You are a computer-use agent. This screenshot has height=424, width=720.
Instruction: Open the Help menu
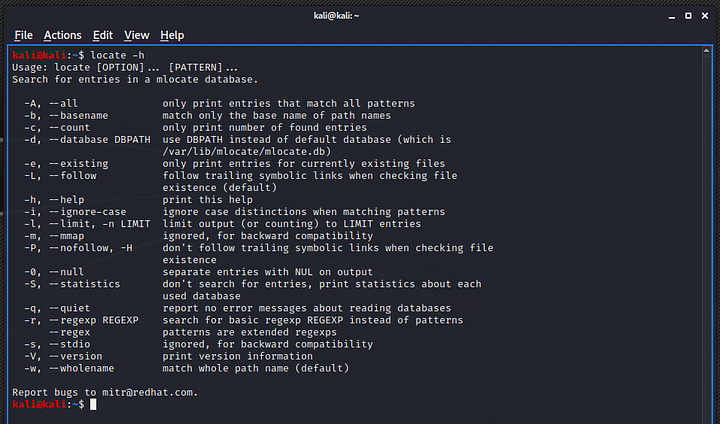tap(172, 35)
